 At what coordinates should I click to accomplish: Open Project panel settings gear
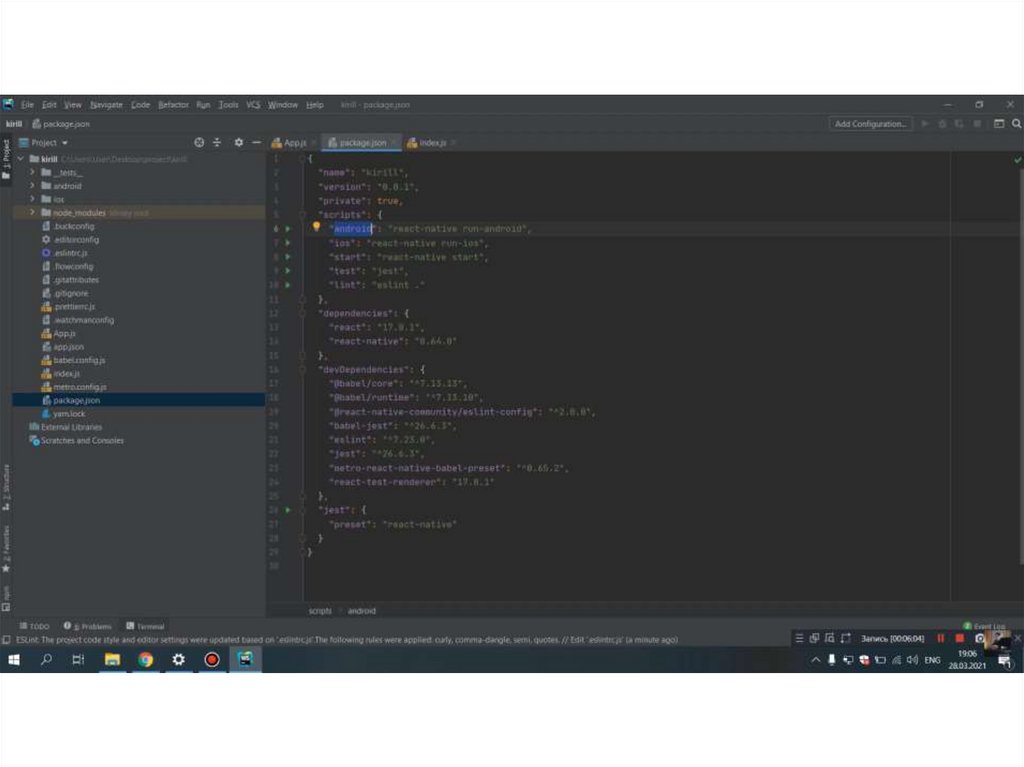238,143
